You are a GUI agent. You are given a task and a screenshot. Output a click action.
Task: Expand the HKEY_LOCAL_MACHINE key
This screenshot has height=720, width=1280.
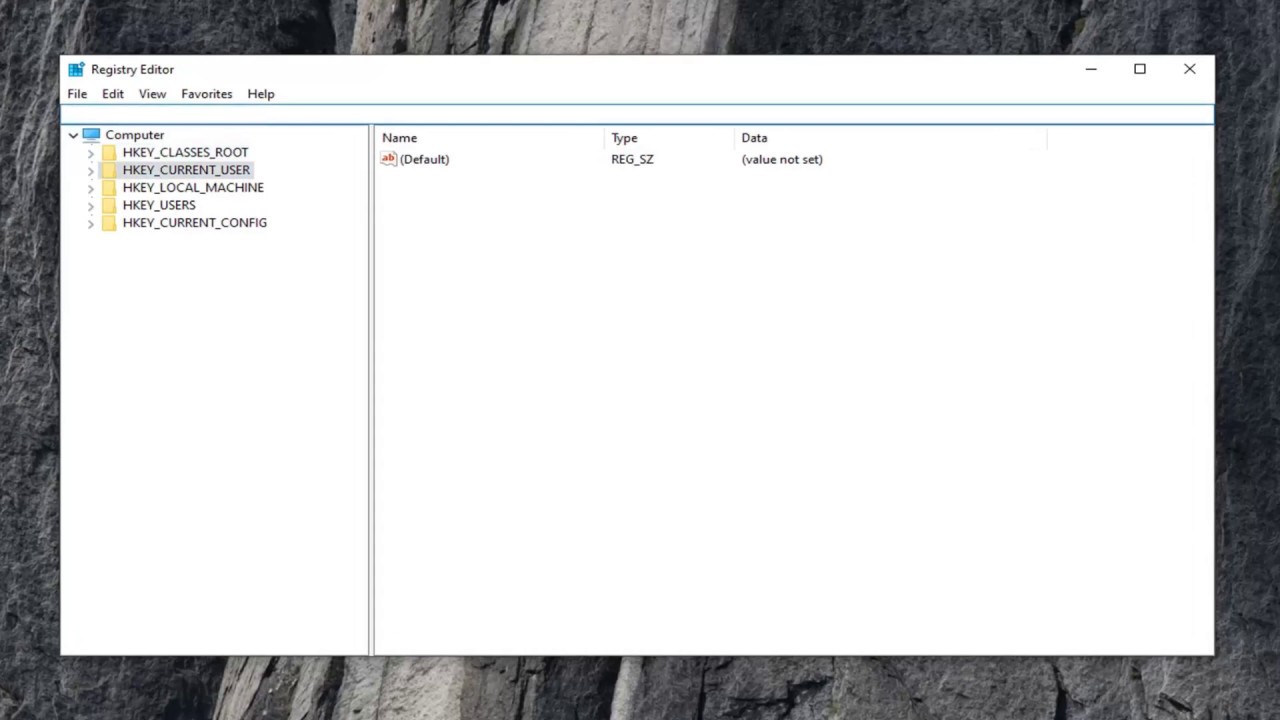91,188
